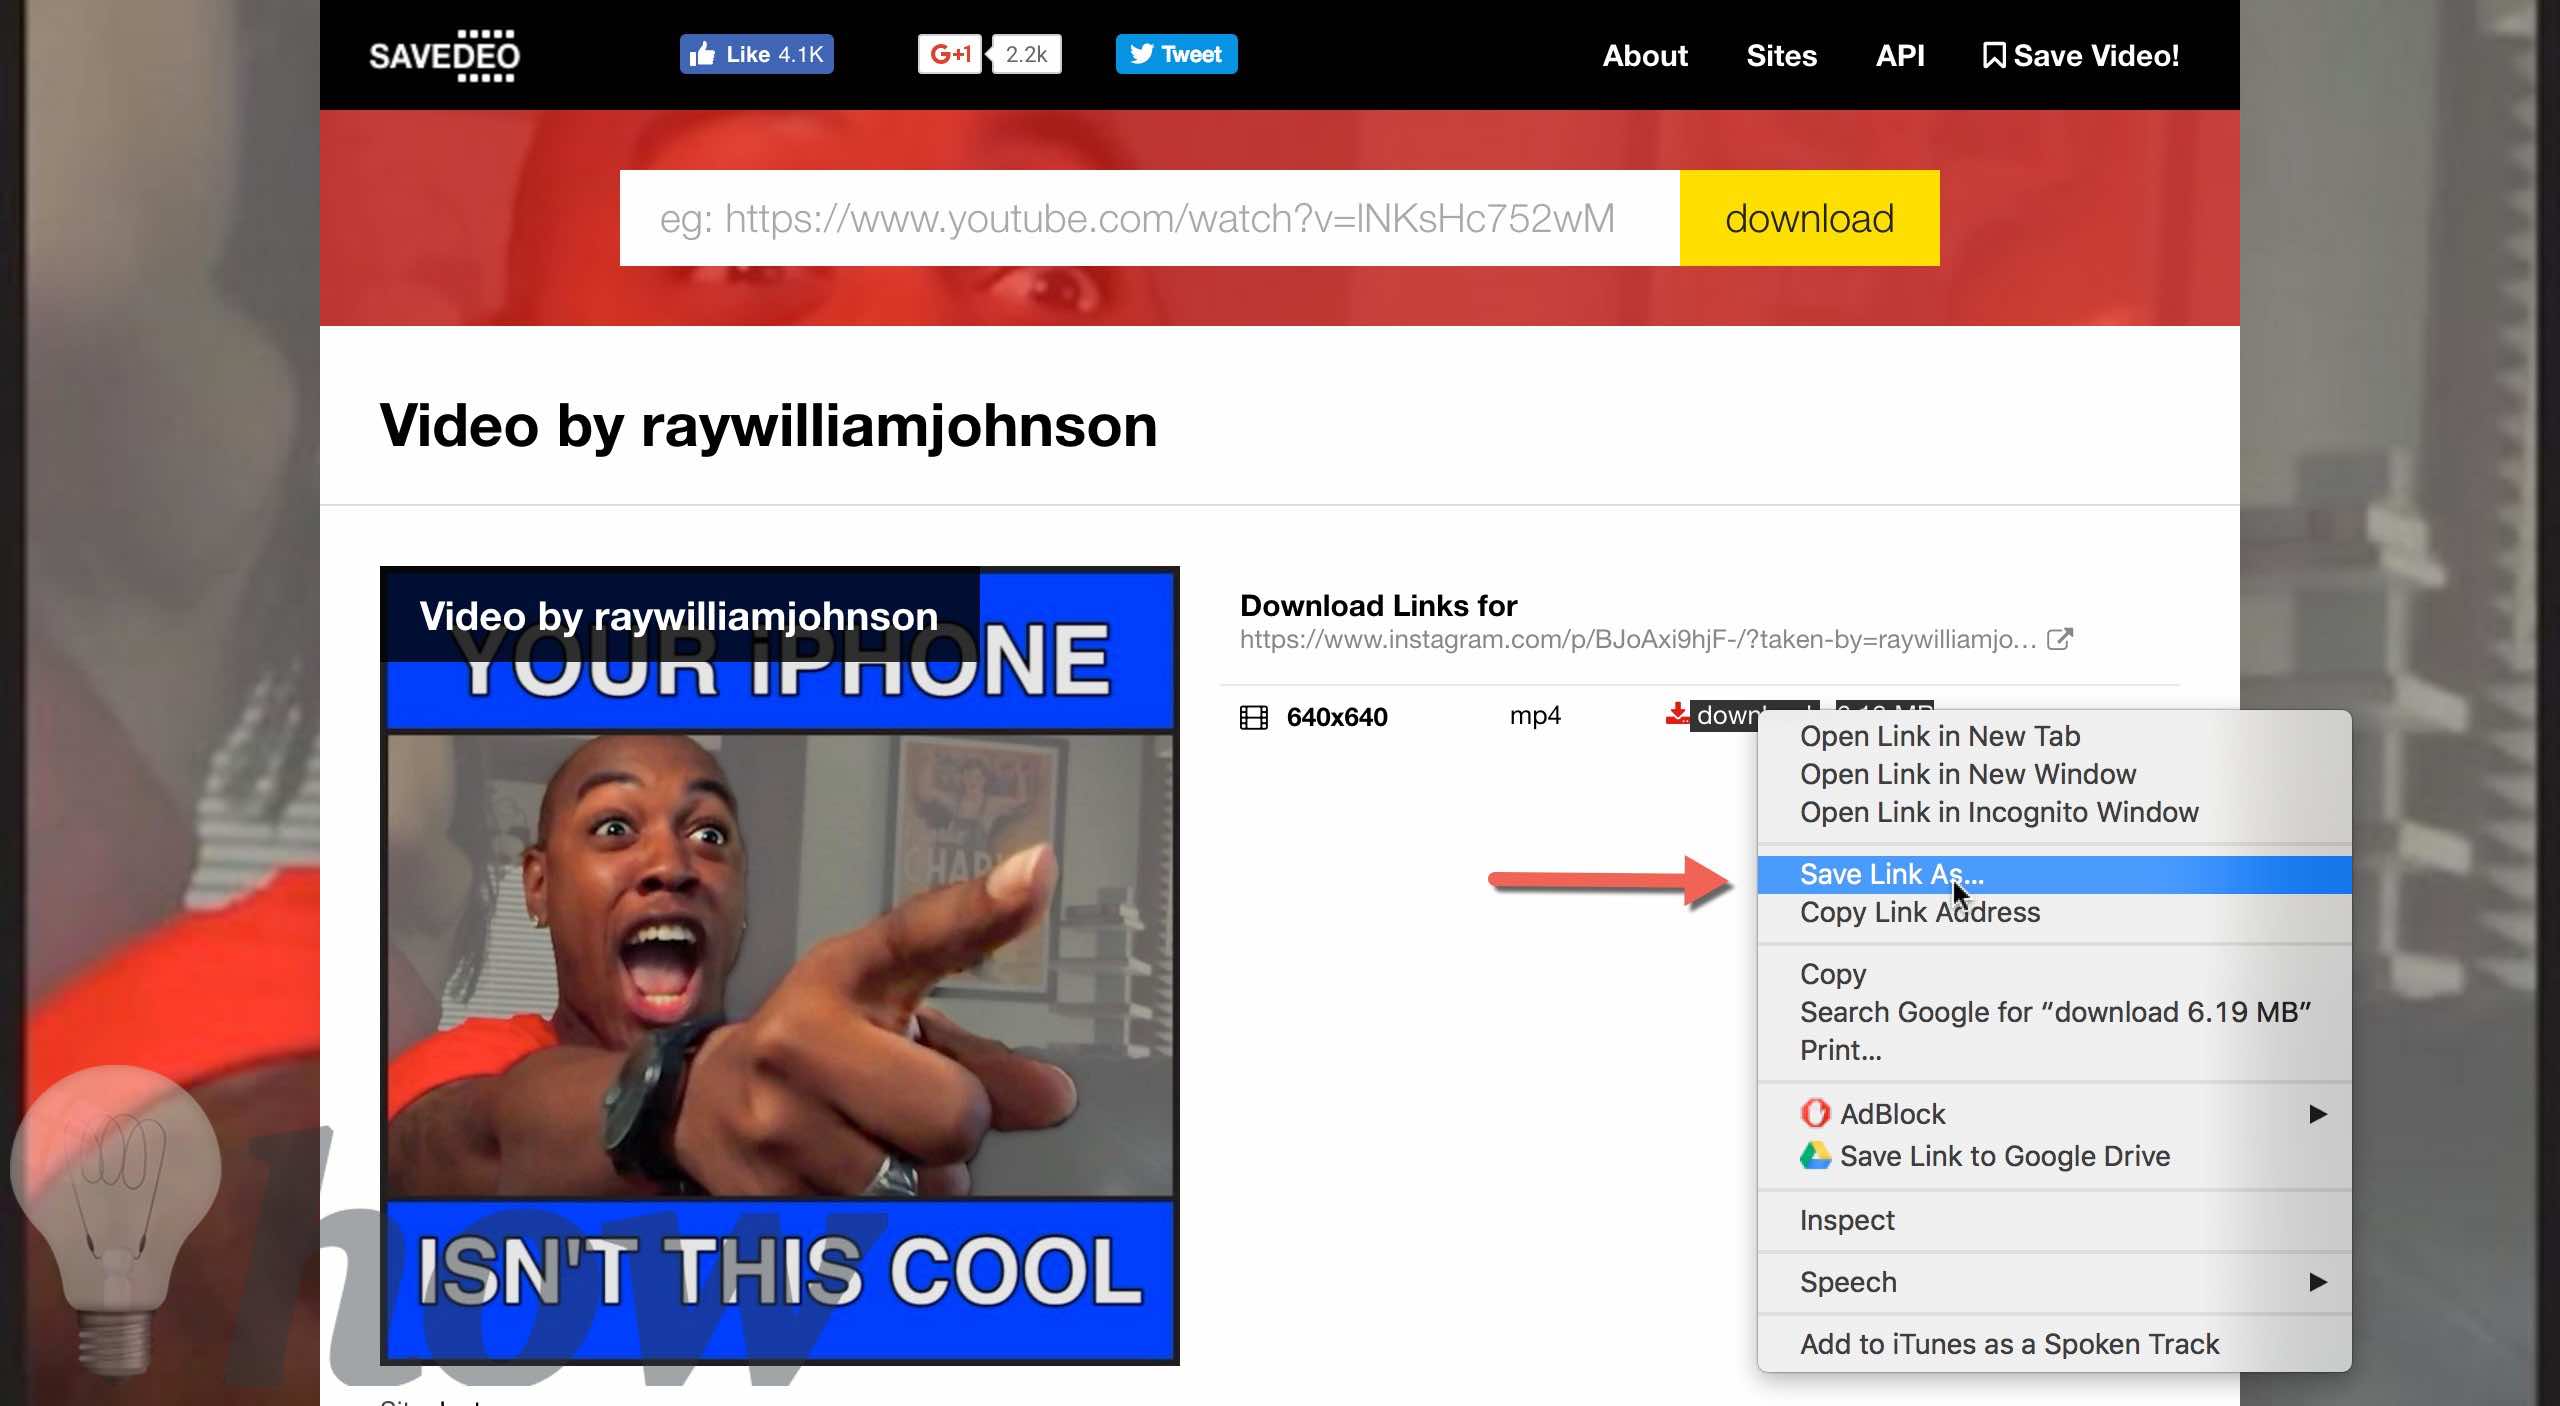
Task: Choose Print... from the context menu
Action: pyautogui.click(x=2054, y=1050)
